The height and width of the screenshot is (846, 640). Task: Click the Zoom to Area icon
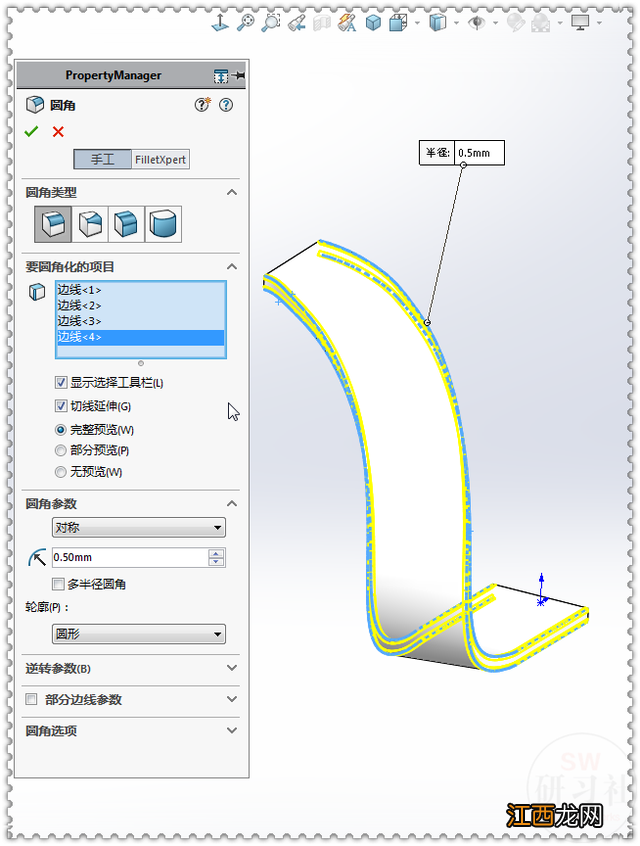[271, 23]
